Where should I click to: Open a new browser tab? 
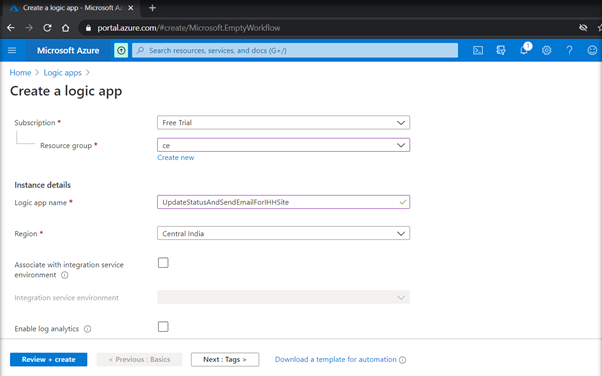(x=152, y=8)
